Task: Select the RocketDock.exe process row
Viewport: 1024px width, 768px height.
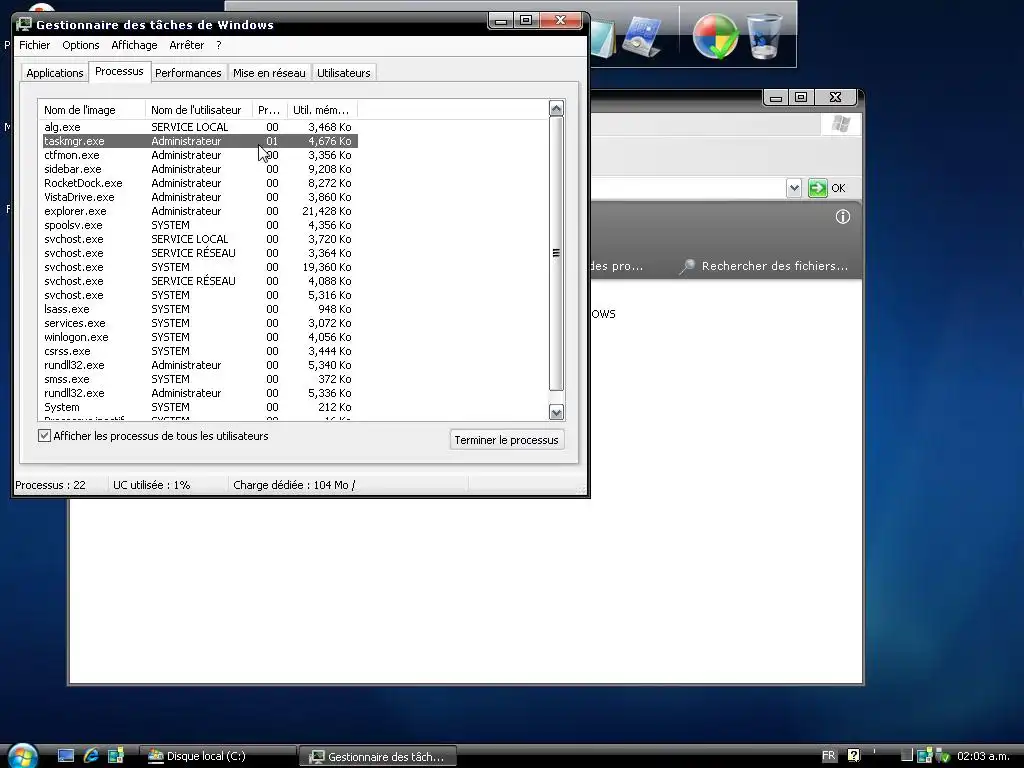Action: (x=199, y=183)
